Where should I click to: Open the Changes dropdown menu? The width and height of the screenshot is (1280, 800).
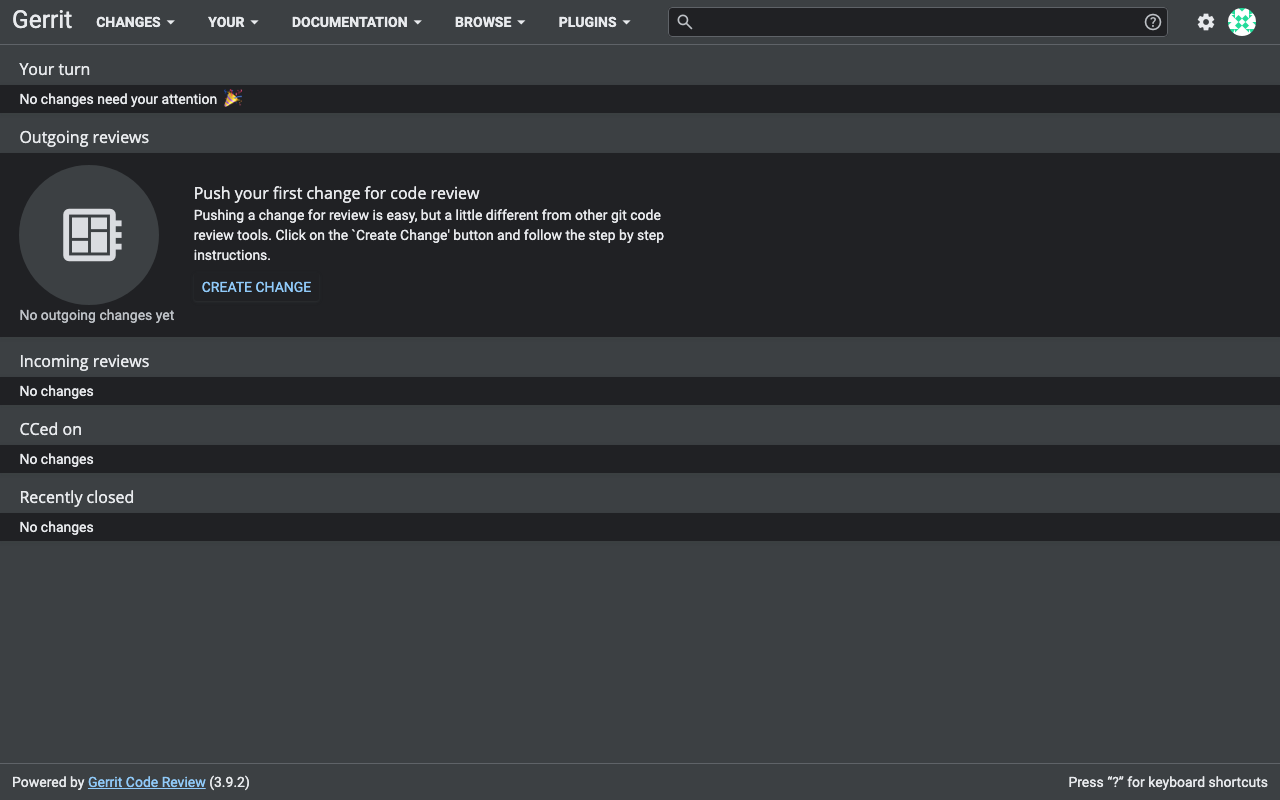tap(135, 22)
